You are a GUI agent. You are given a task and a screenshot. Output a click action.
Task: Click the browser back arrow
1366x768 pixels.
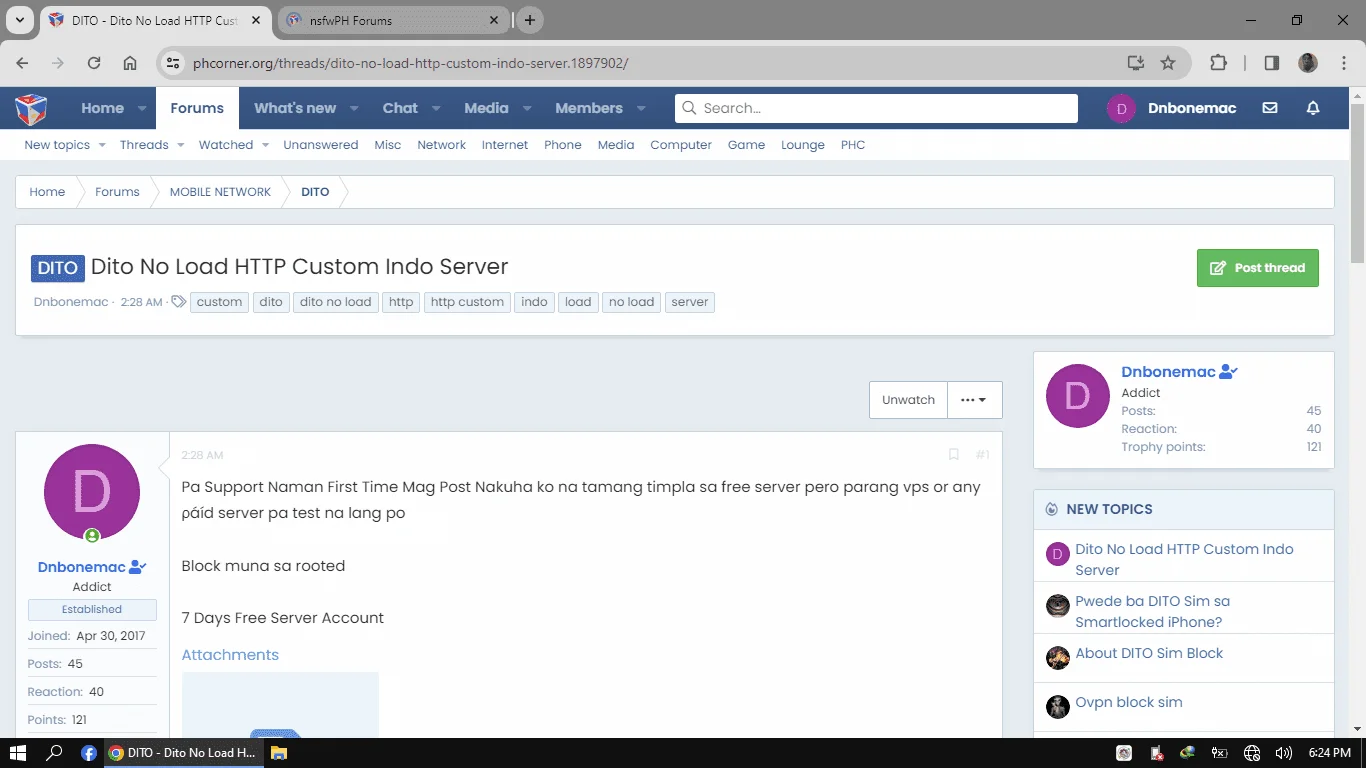tap(23, 63)
